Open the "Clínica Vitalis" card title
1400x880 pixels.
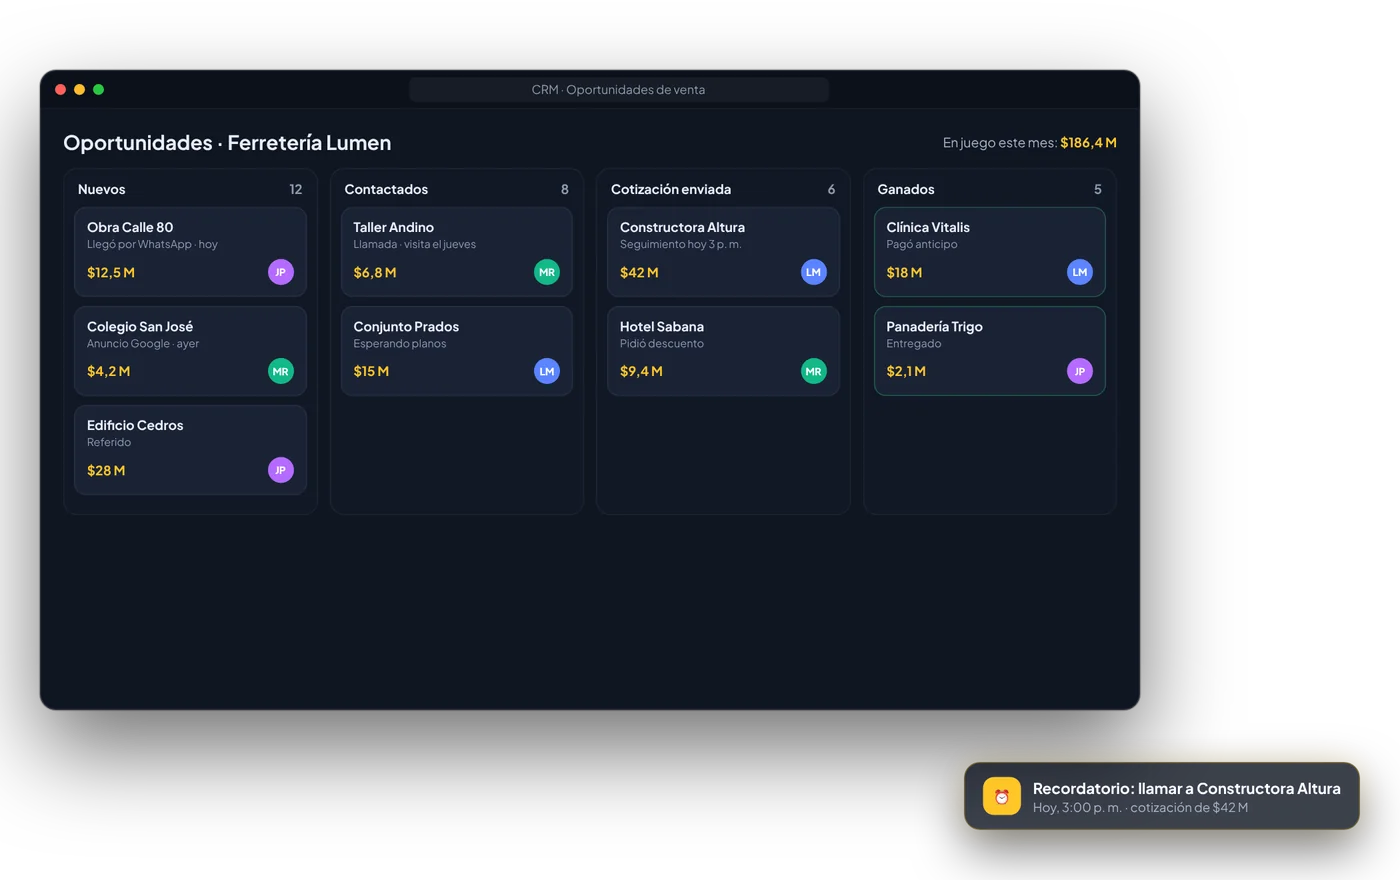[928, 227]
